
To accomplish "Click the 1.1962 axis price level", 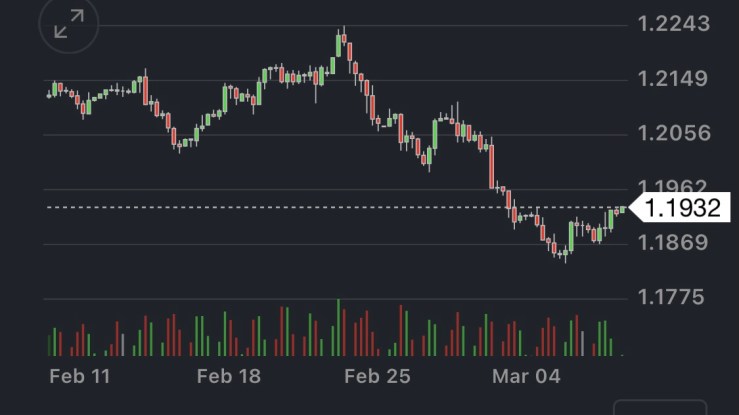I will [x=673, y=187].
